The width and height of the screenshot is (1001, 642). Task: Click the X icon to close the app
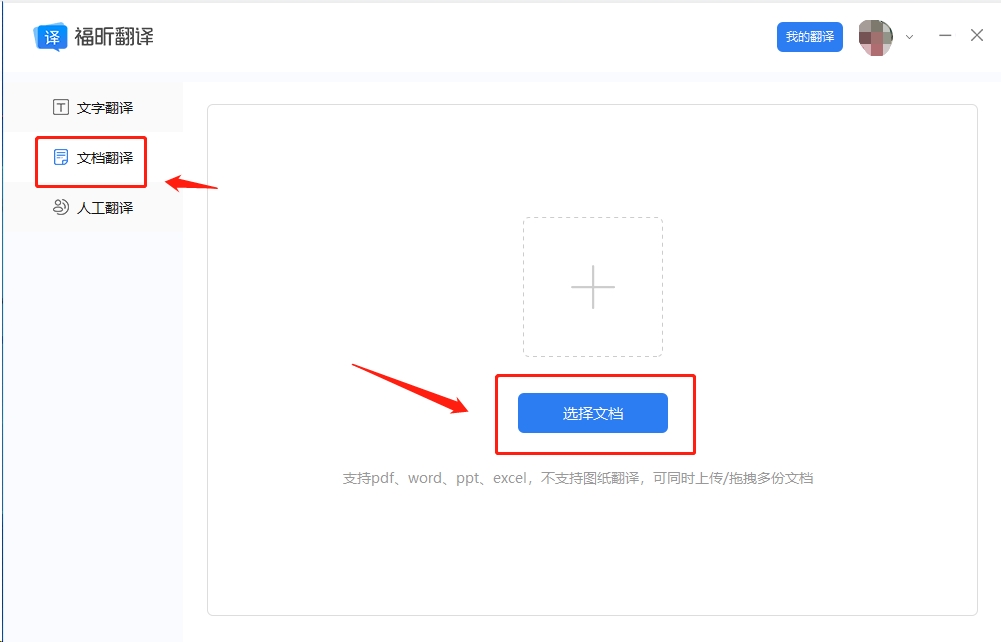[977, 35]
